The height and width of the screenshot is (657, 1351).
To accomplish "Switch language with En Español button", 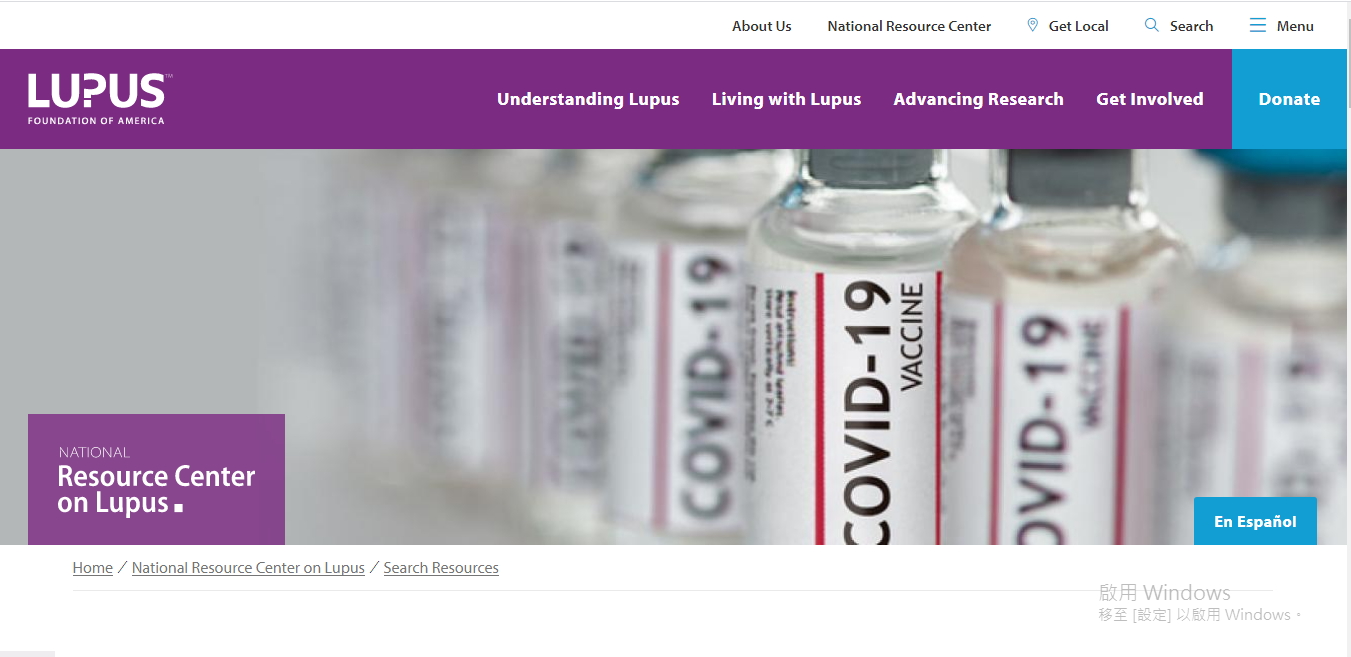I will tap(1255, 521).
